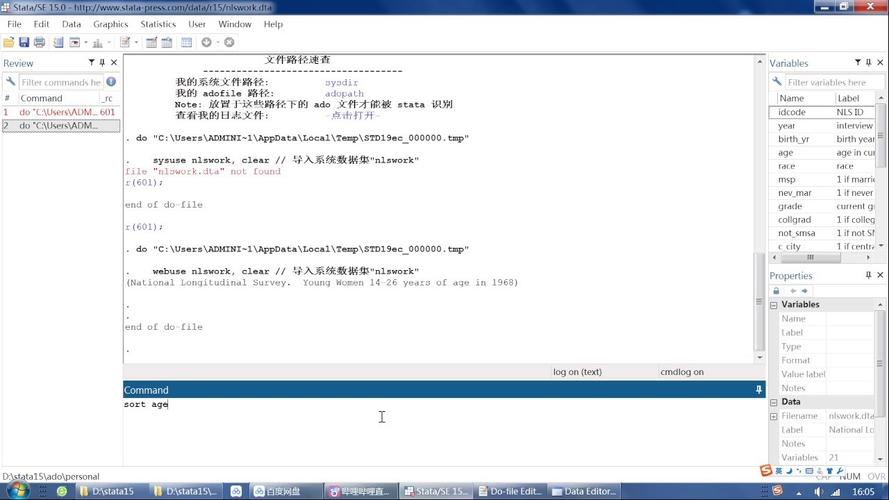Image resolution: width=889 pixels, height=500 pixels.
Task: Click the wrench icon in Review panel
Action: [x=10, y=82]
